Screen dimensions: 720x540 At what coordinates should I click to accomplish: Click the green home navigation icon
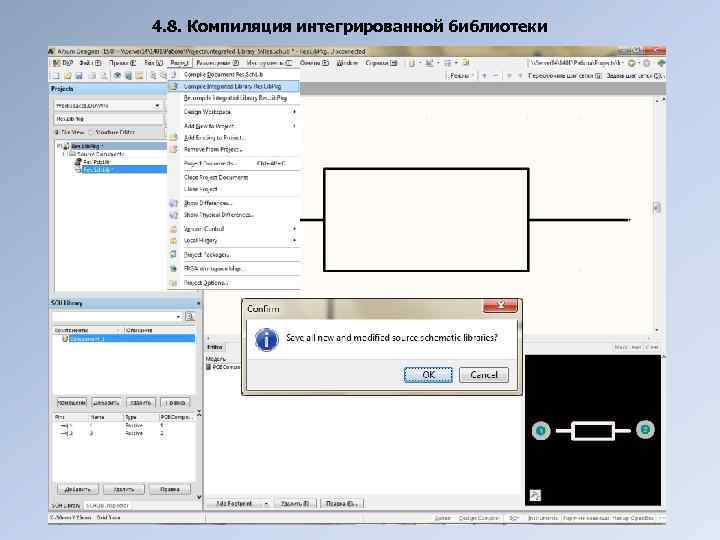click(x=662, y=63)
